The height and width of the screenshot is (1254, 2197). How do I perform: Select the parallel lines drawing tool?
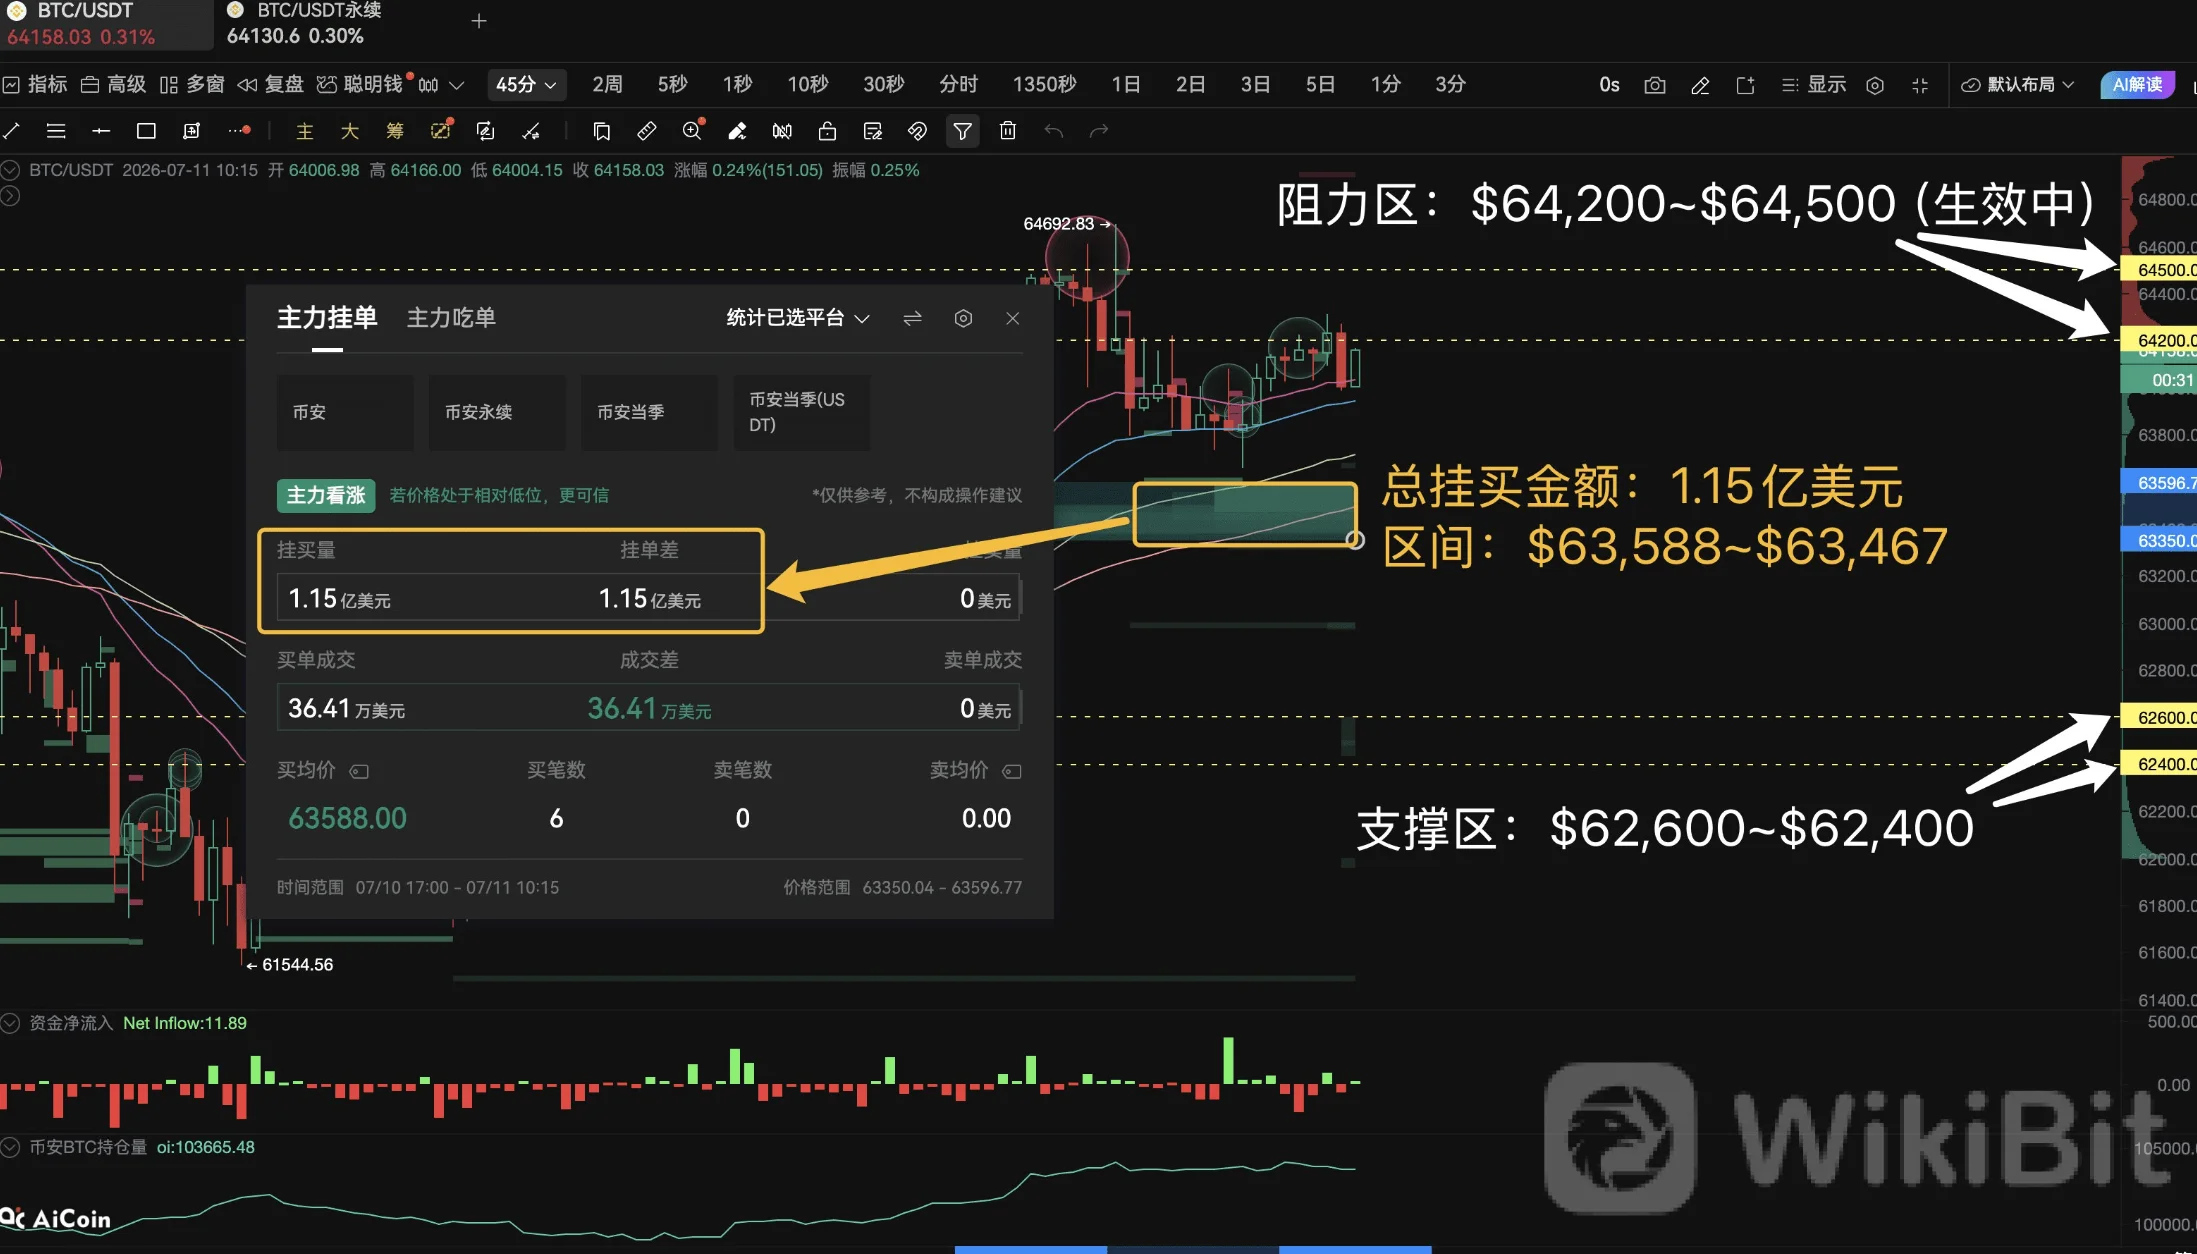tap(56, 131)
